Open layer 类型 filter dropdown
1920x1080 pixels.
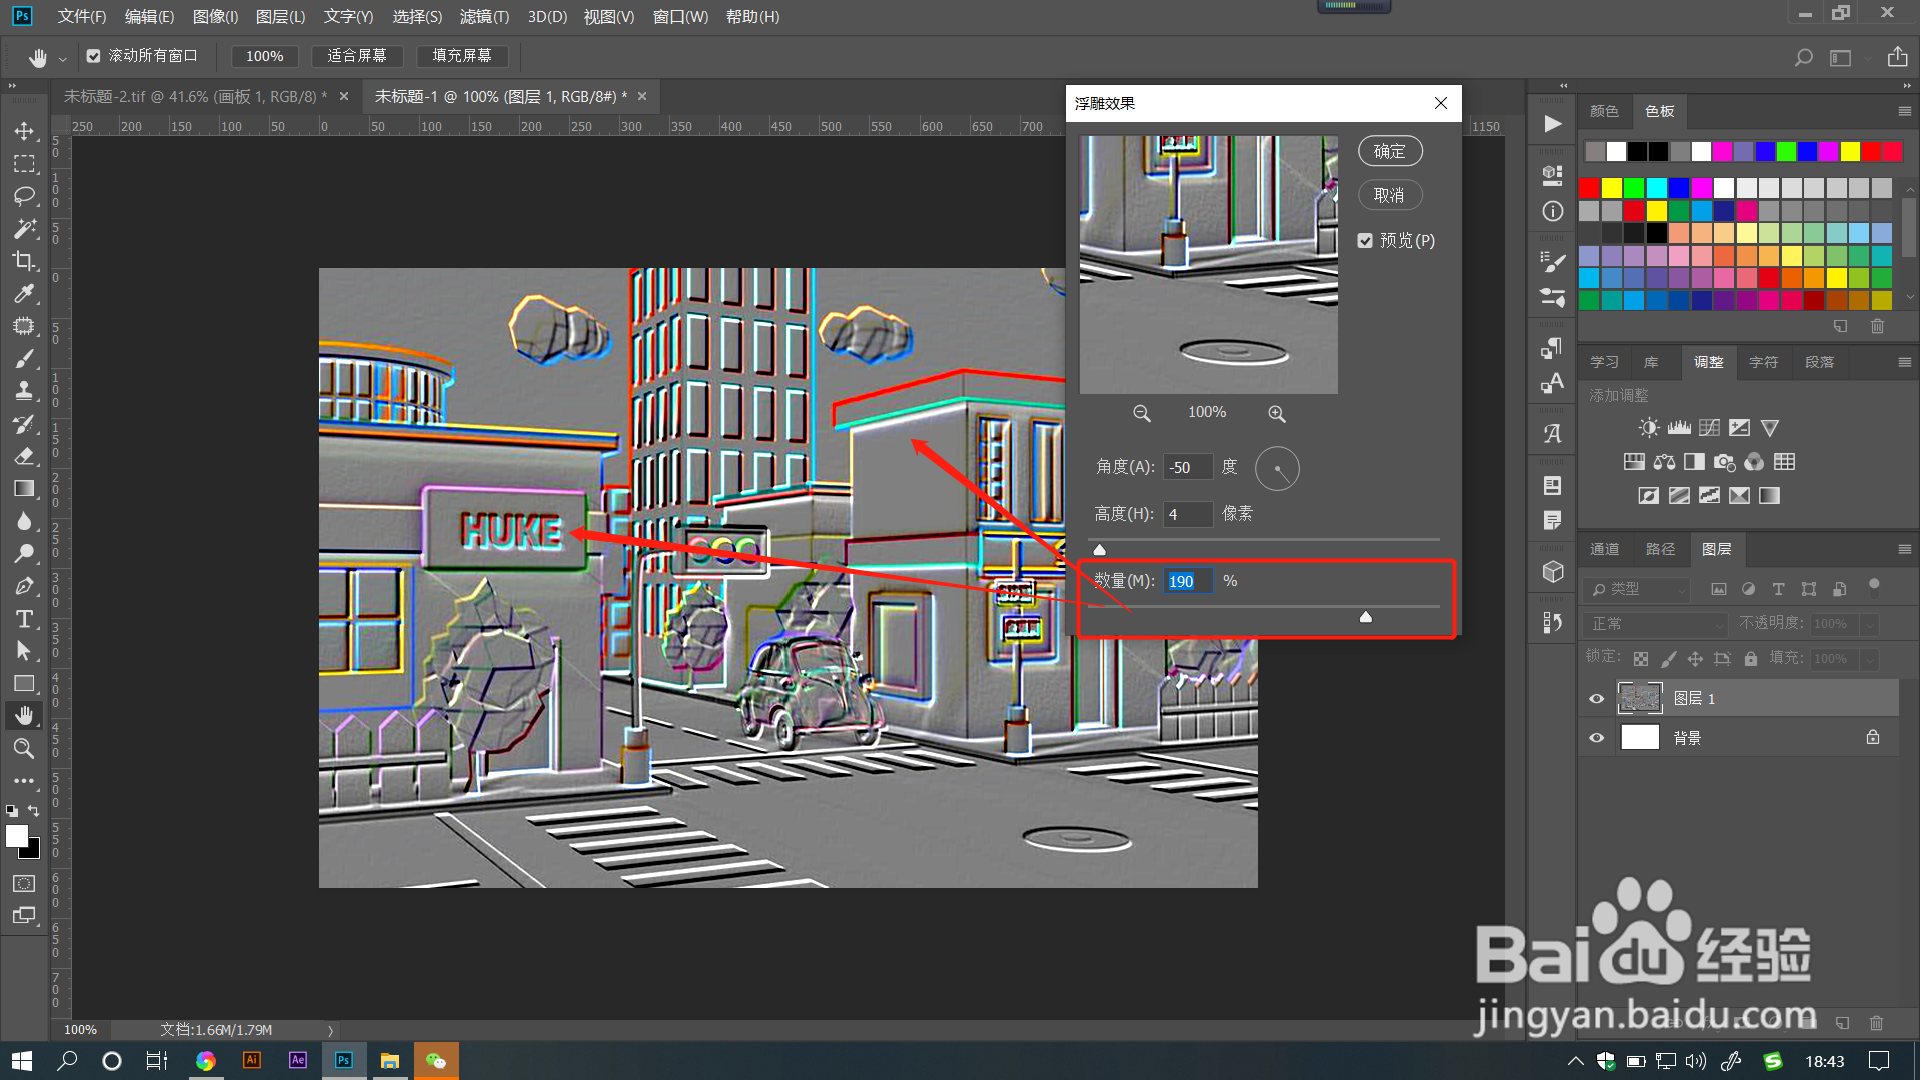click(1636, 589)
